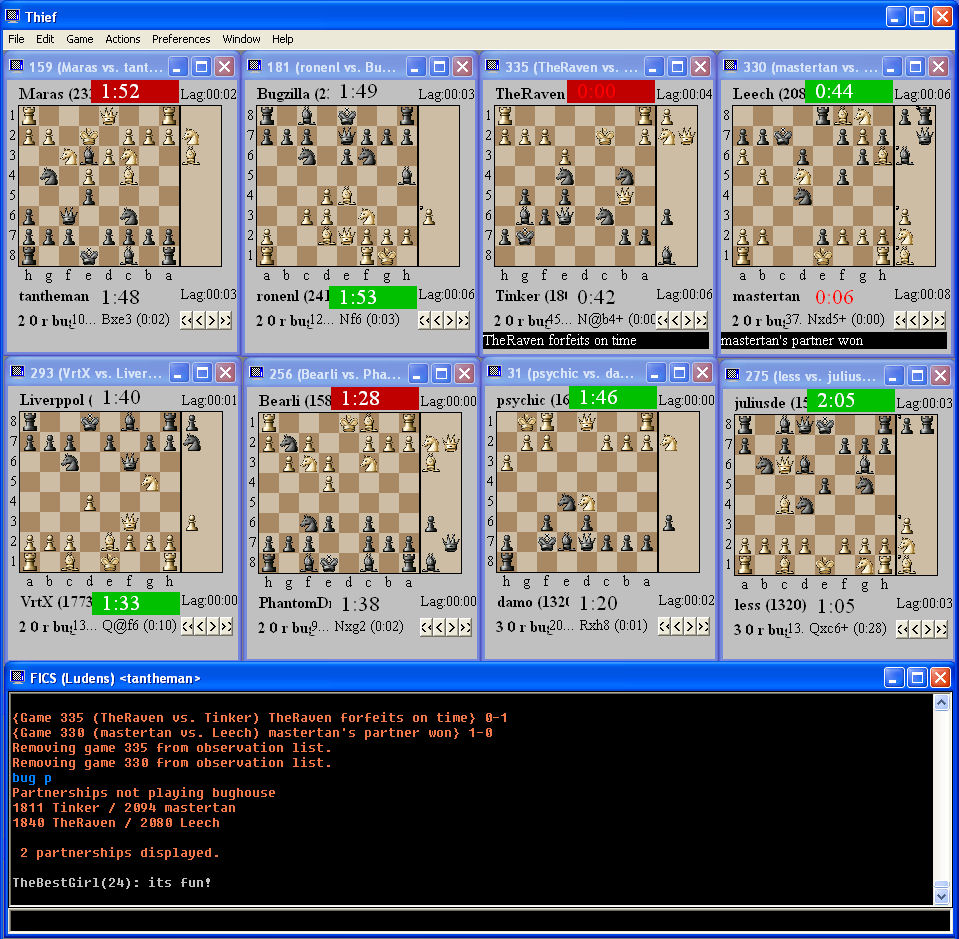This screenshot has height=939, width=959.
Task: Jump to first move in game 31 psychic
Action: point(664,626)
